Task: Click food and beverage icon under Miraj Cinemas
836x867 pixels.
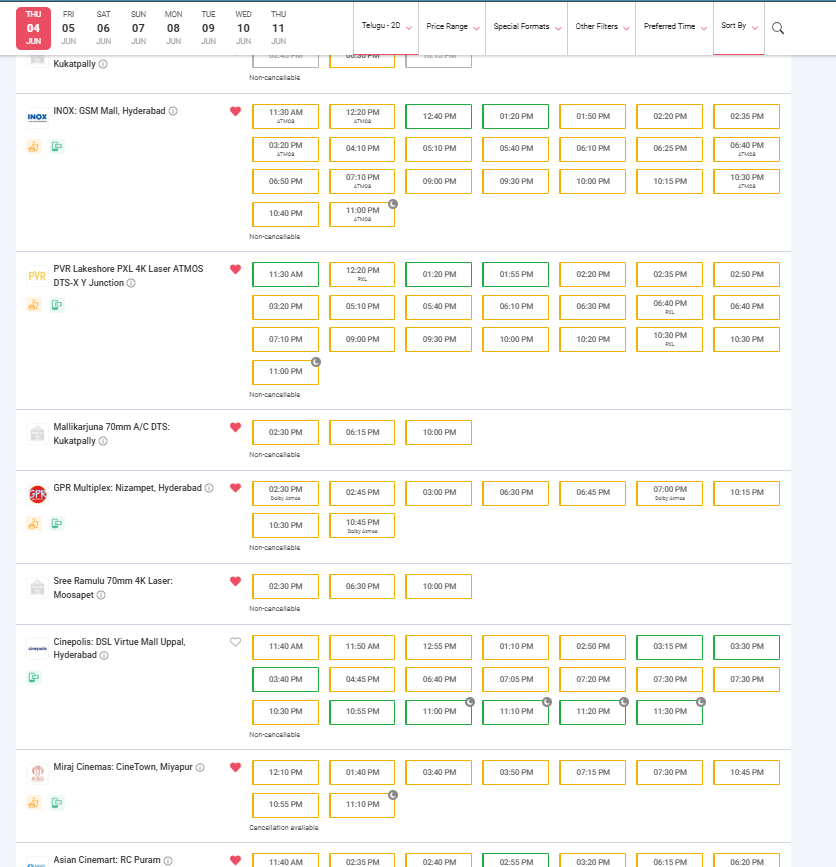Action: click(34, 802)
